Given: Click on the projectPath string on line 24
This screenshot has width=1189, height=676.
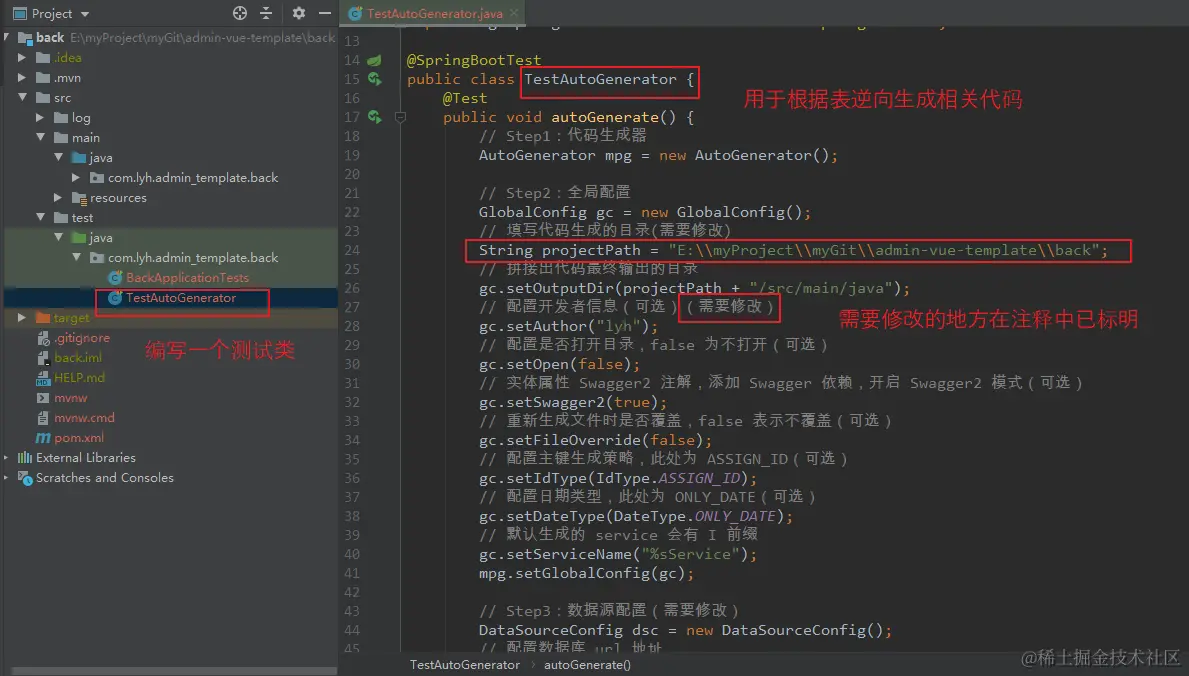Looking at the screenshot, I should click(x=883, y=250).
